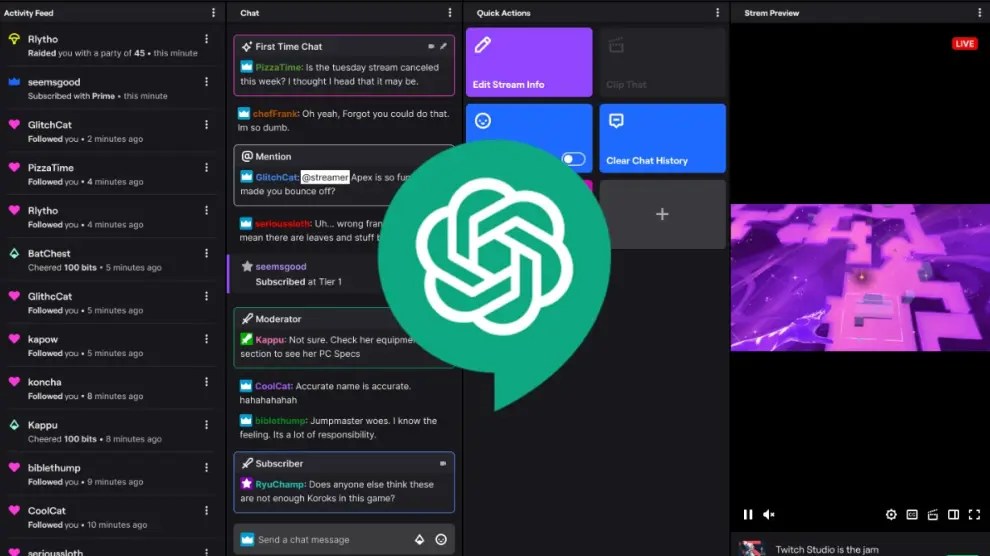The height and width of the screenshot is (556, 990).
Task: Click the pencil icon on First Time Chat
Action: click(444, 46)
